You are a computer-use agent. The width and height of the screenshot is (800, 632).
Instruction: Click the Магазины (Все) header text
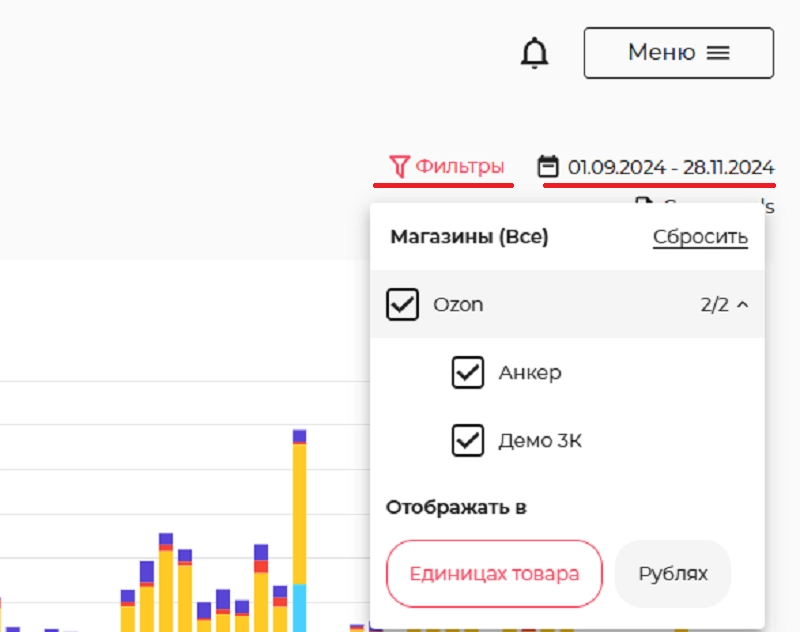469,237
